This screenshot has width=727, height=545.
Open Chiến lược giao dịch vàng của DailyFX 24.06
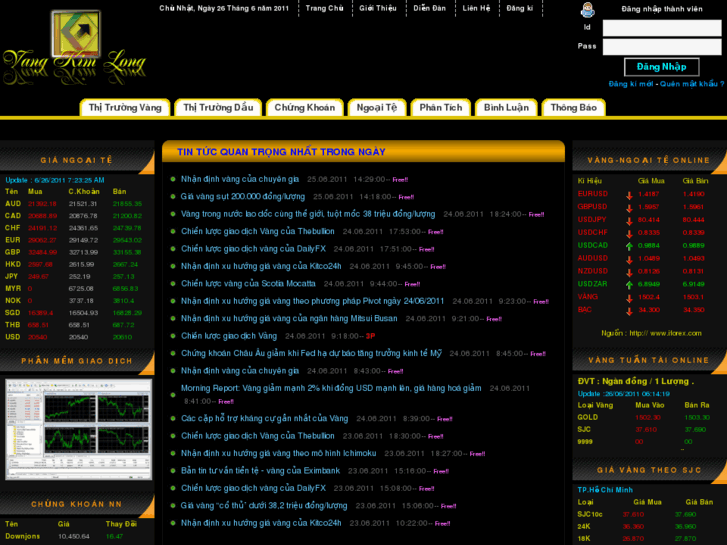(254, 249)
